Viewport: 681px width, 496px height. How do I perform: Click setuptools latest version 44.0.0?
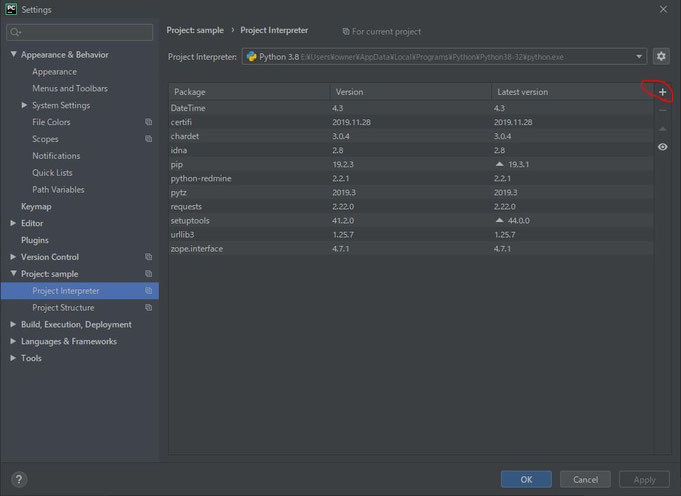coord(519,221)
